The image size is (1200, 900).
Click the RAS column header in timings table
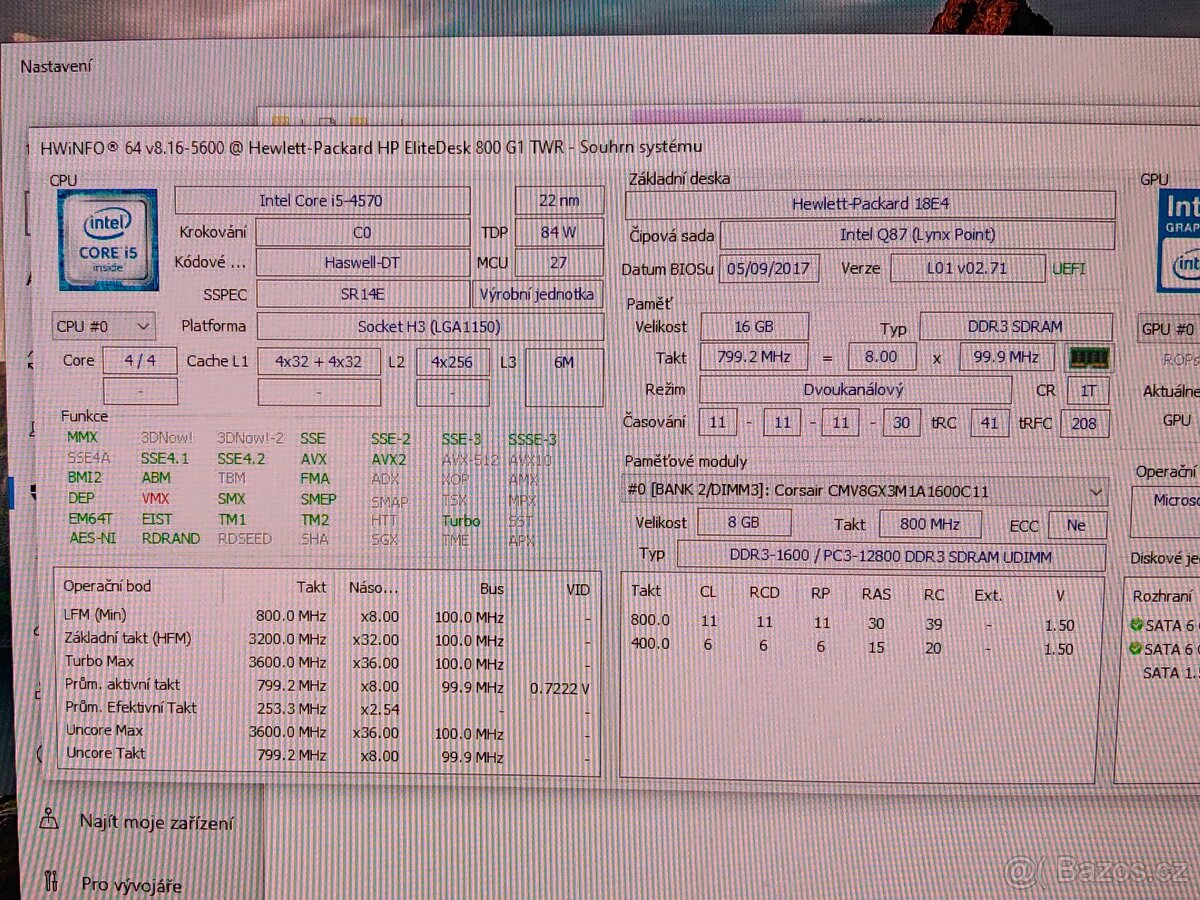876,593
